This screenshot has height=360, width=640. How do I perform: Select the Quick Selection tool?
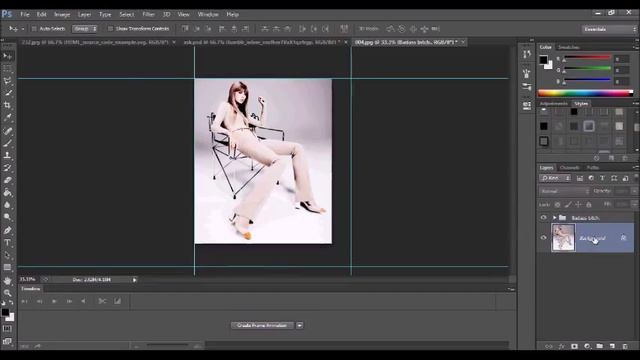[7, 93]
